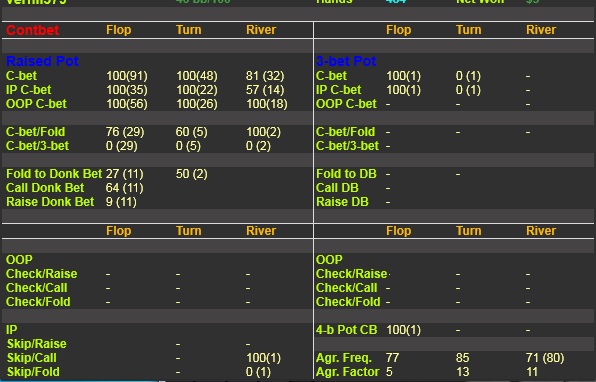Click the red 'Contbet' header label

pyautogui.click(x=33, y=30)
